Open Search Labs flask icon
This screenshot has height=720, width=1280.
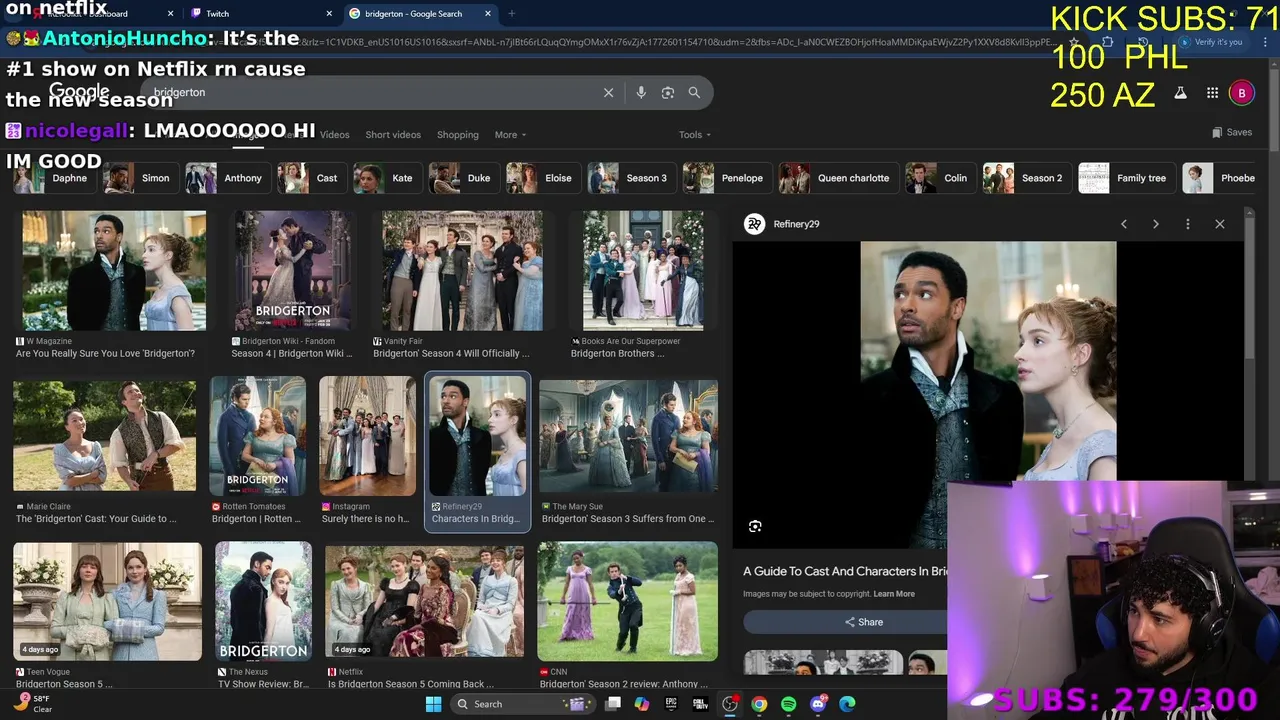(1180, 93)
